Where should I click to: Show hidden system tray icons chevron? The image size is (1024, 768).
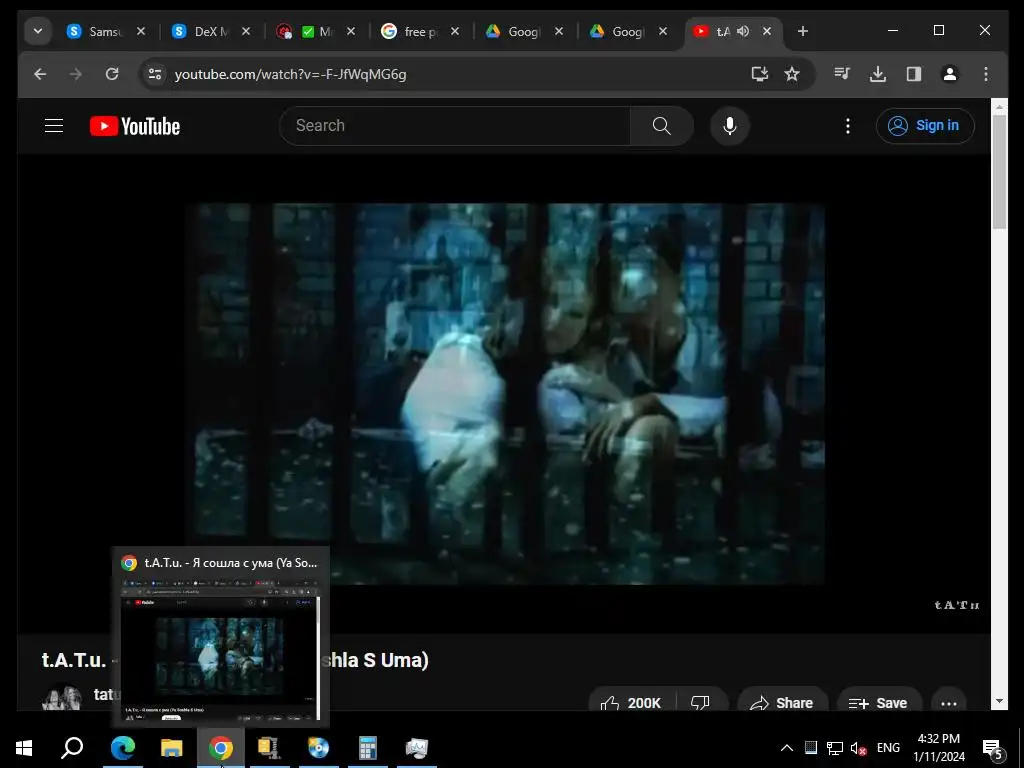787,748
